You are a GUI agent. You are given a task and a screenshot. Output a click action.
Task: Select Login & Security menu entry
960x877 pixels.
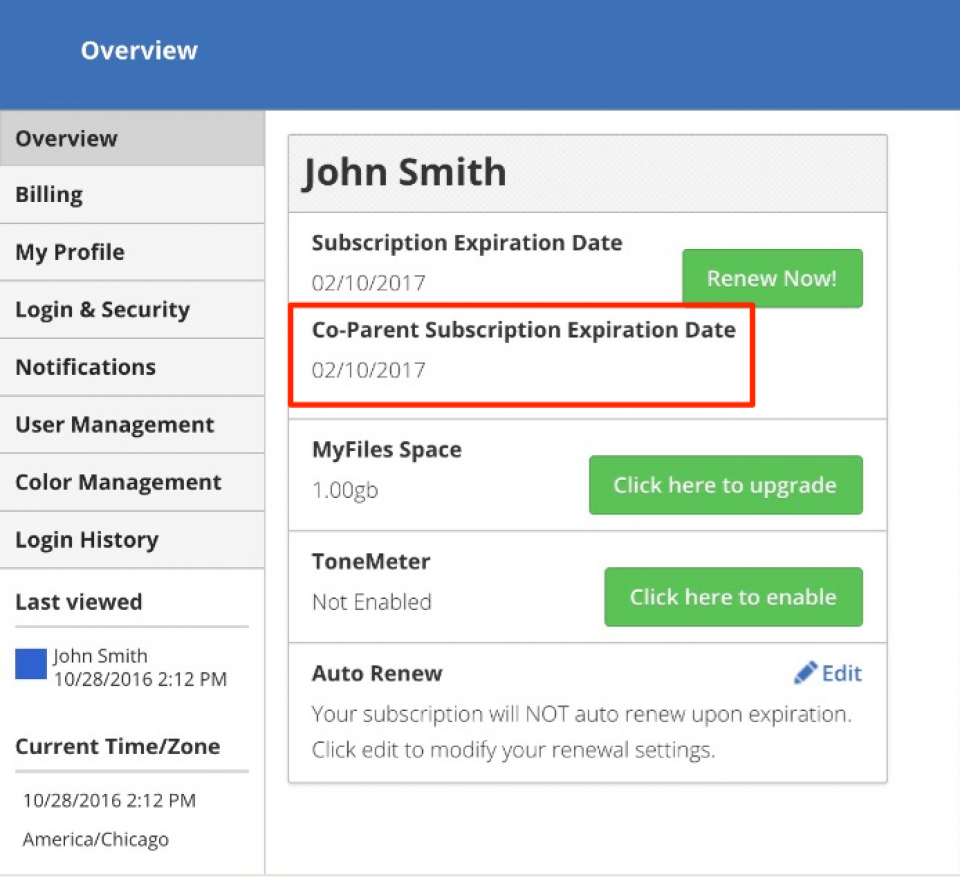pyautogui.click(x=132, y=310)
